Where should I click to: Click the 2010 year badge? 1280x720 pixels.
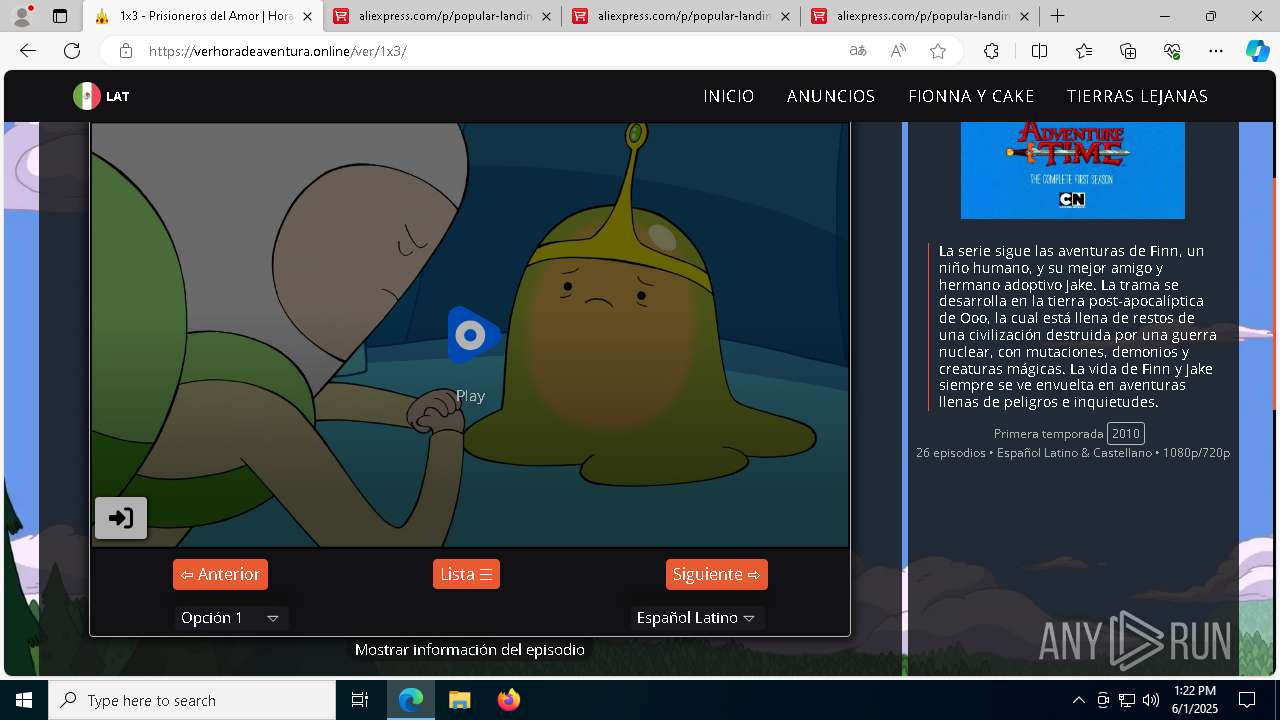point(1126,433)
